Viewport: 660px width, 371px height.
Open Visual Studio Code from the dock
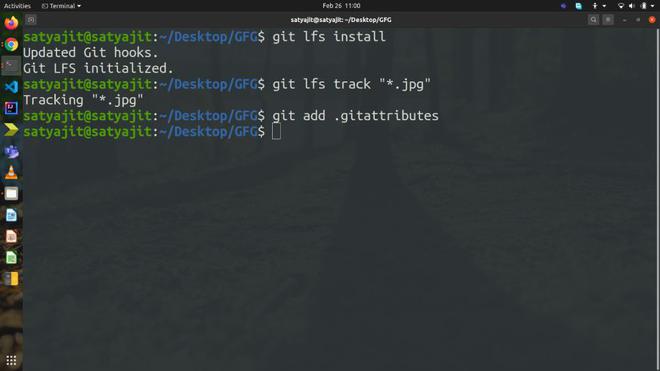(x=11, y=87)
